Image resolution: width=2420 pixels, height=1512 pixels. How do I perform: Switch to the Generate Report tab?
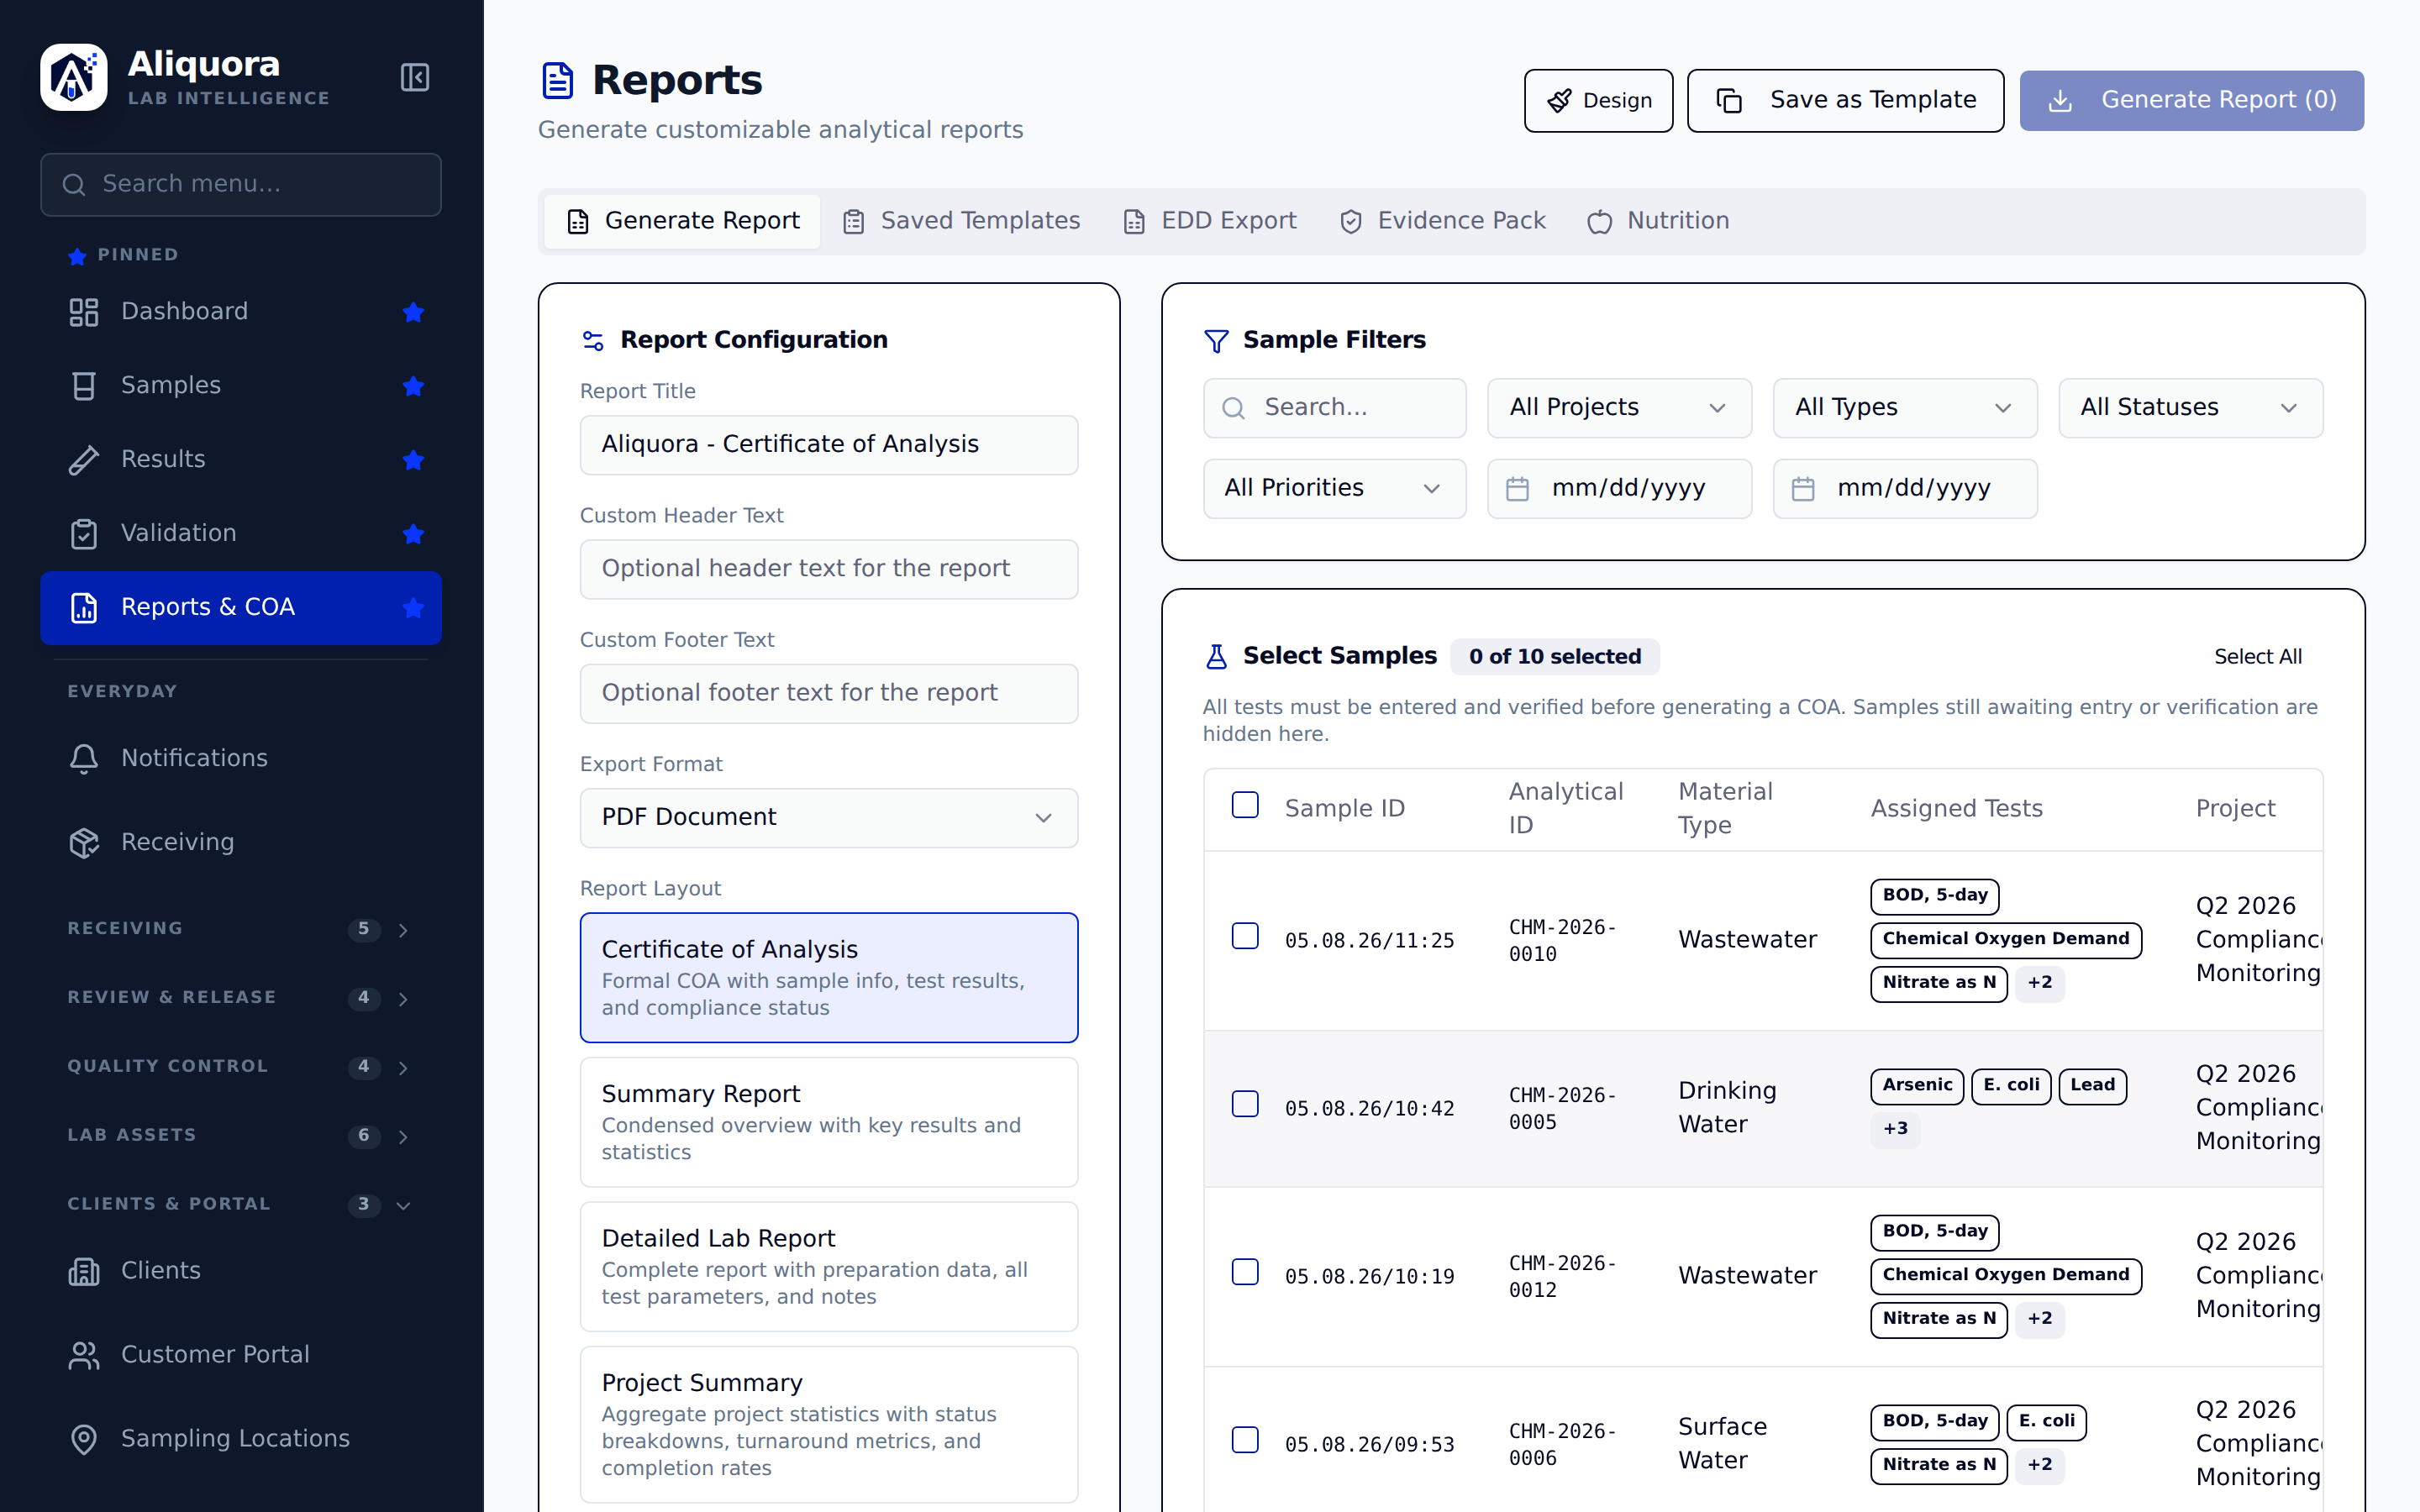[x=683, y=221]
